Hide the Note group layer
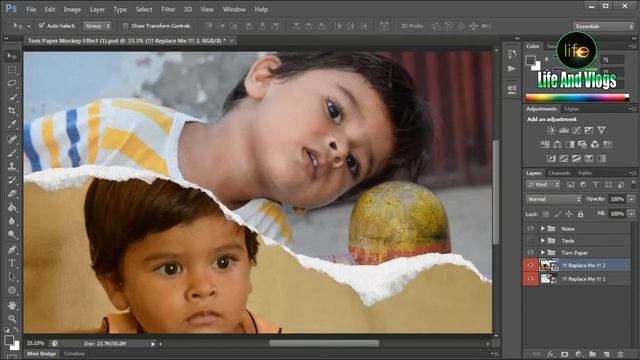Viewport: 640px width, 360px height. coord(530,229)
